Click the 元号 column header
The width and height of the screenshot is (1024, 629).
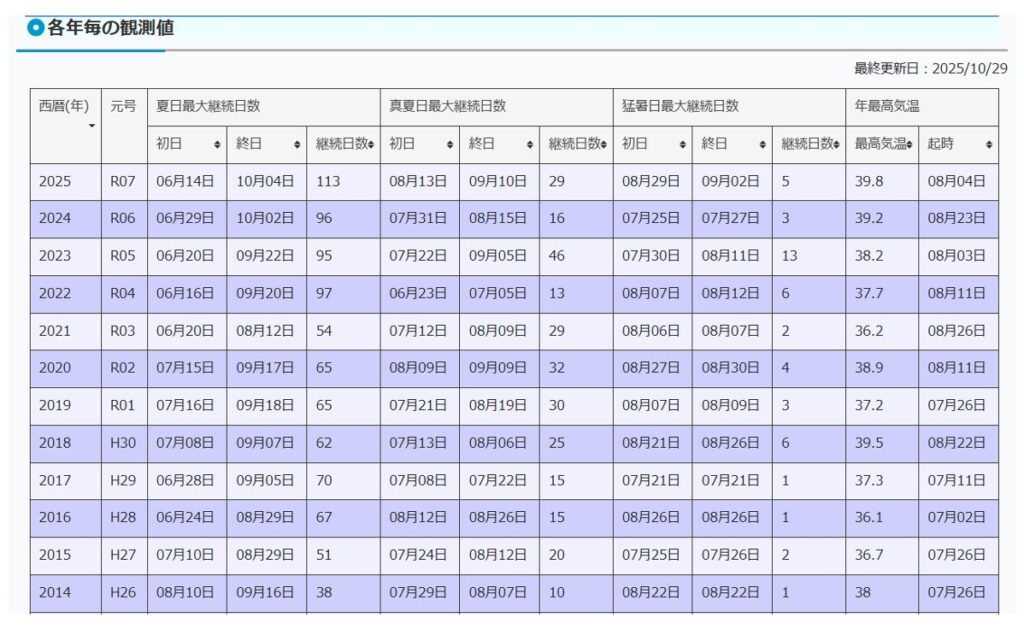click(x=124, y=106)
